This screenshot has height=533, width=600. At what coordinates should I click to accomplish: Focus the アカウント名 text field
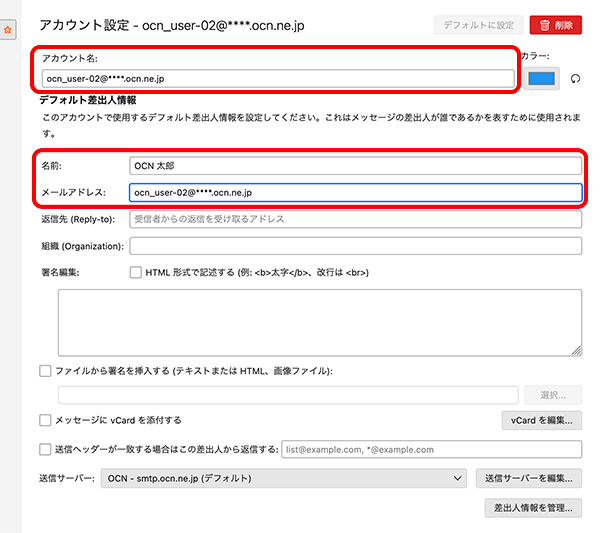[278, 79]
